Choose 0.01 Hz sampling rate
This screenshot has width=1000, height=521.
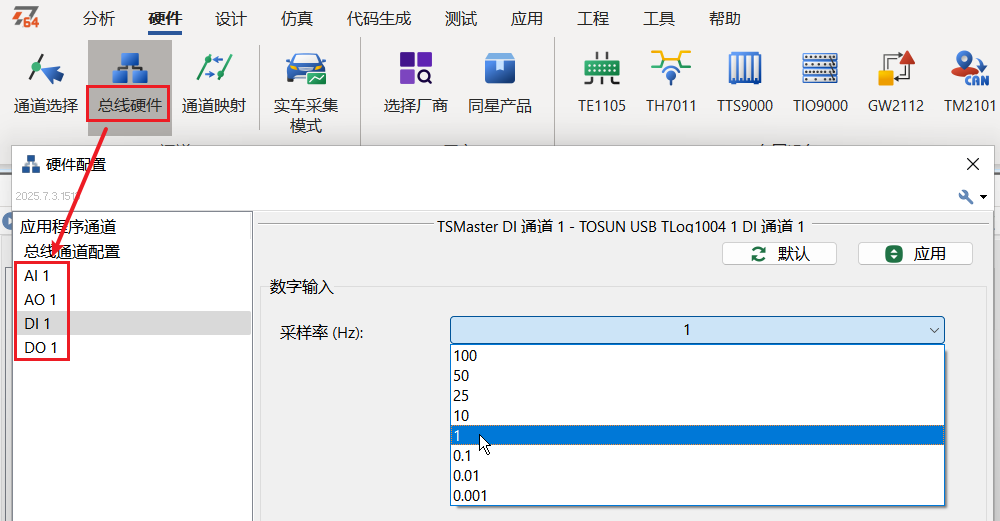[x=697, y=476]
